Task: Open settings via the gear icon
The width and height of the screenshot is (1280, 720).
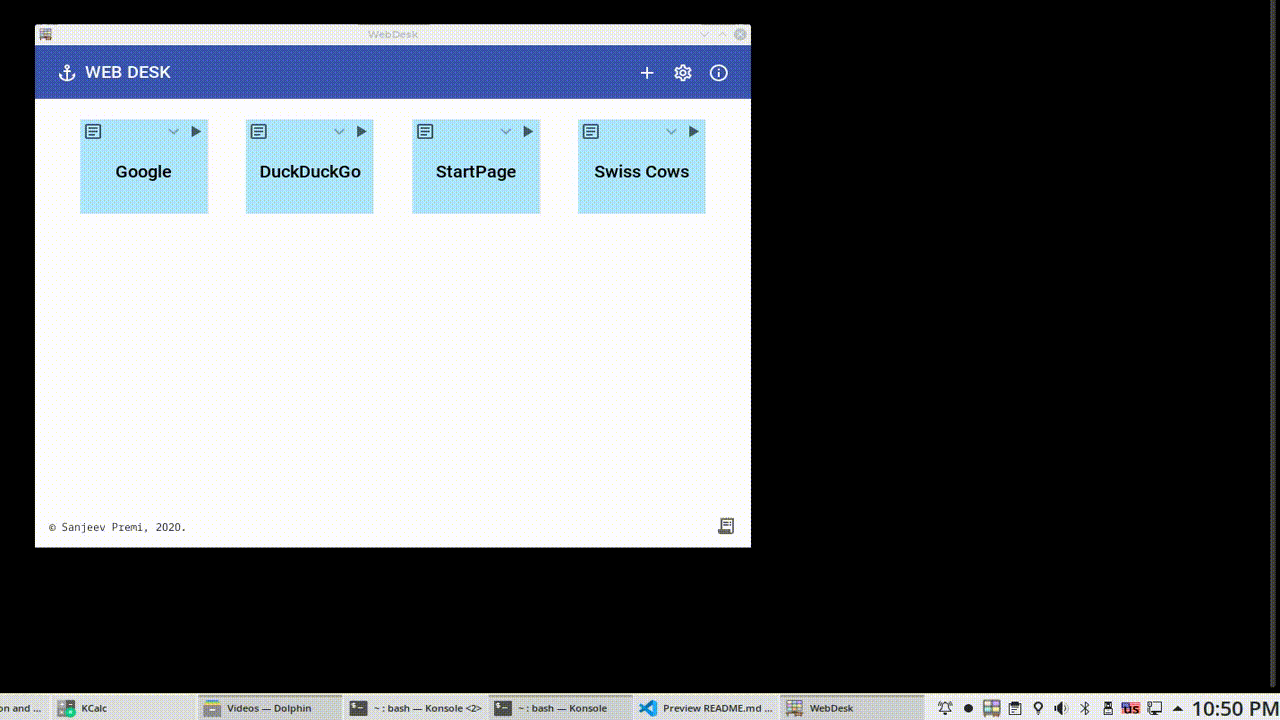Action: click(683, 73)
